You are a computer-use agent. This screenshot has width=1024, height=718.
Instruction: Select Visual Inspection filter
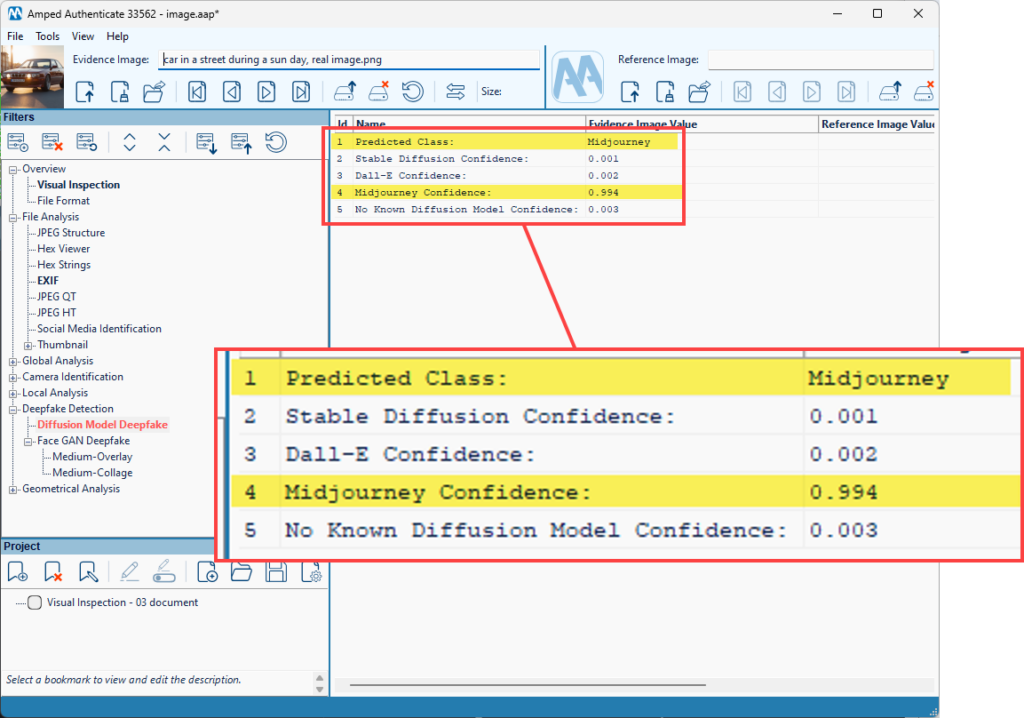coord(78,185)
